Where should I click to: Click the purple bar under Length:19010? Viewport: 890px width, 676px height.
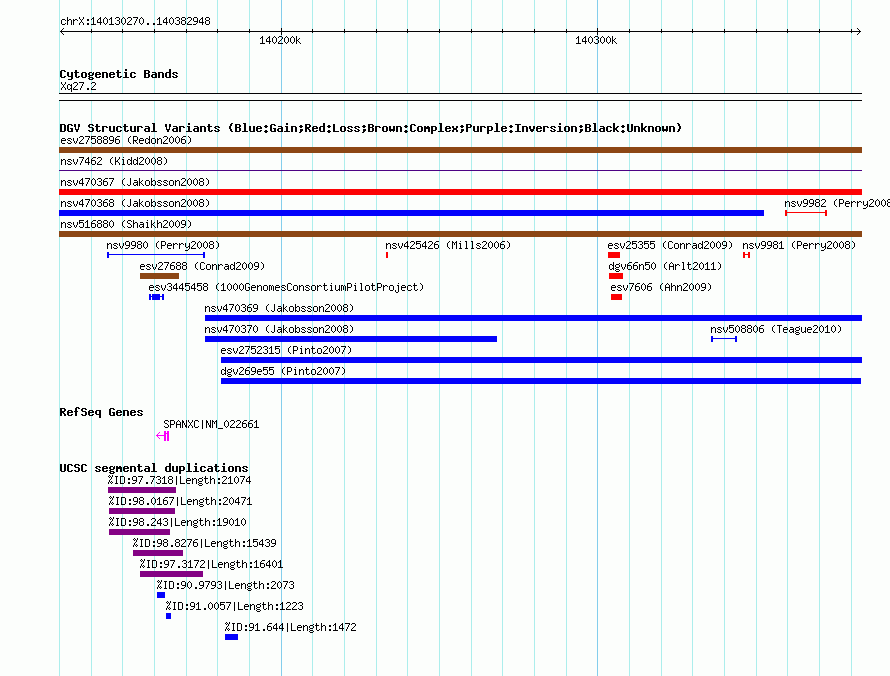coord(140,532)
